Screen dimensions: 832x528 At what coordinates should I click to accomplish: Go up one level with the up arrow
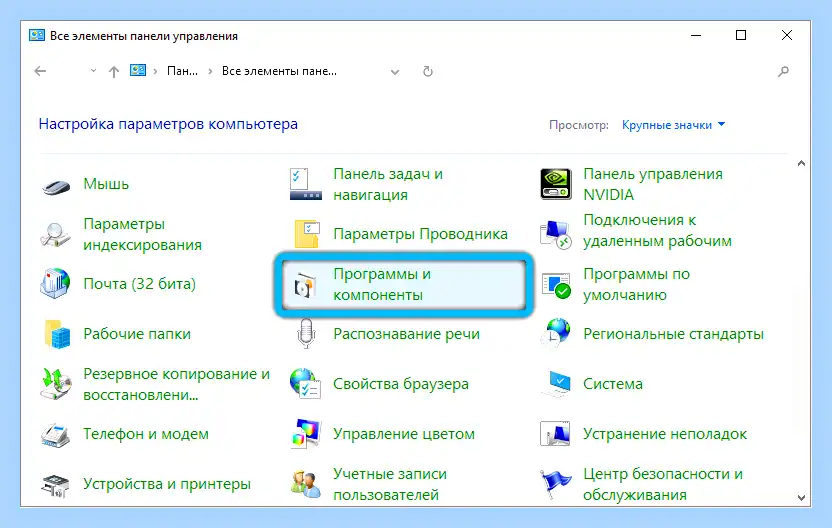tap(114, 72)
